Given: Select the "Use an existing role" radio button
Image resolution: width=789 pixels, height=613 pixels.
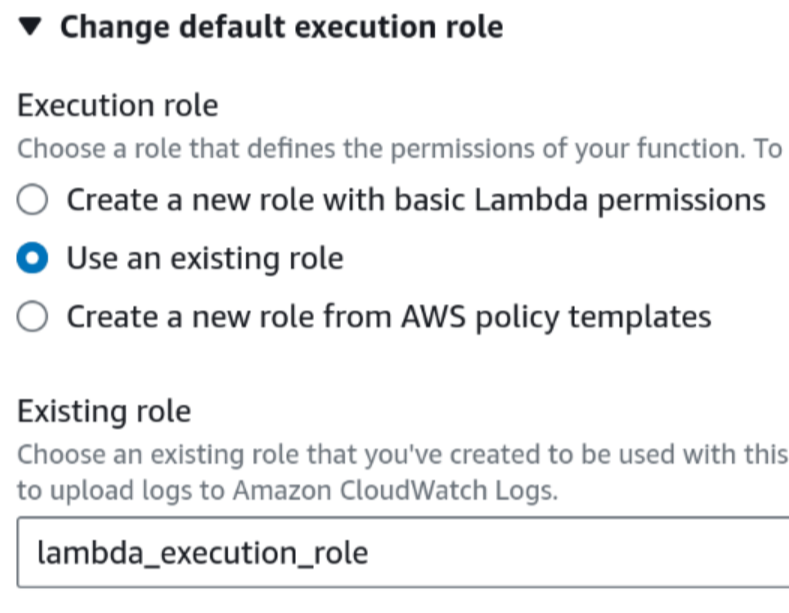Looking at the screenshot, I should coord(33,259).
